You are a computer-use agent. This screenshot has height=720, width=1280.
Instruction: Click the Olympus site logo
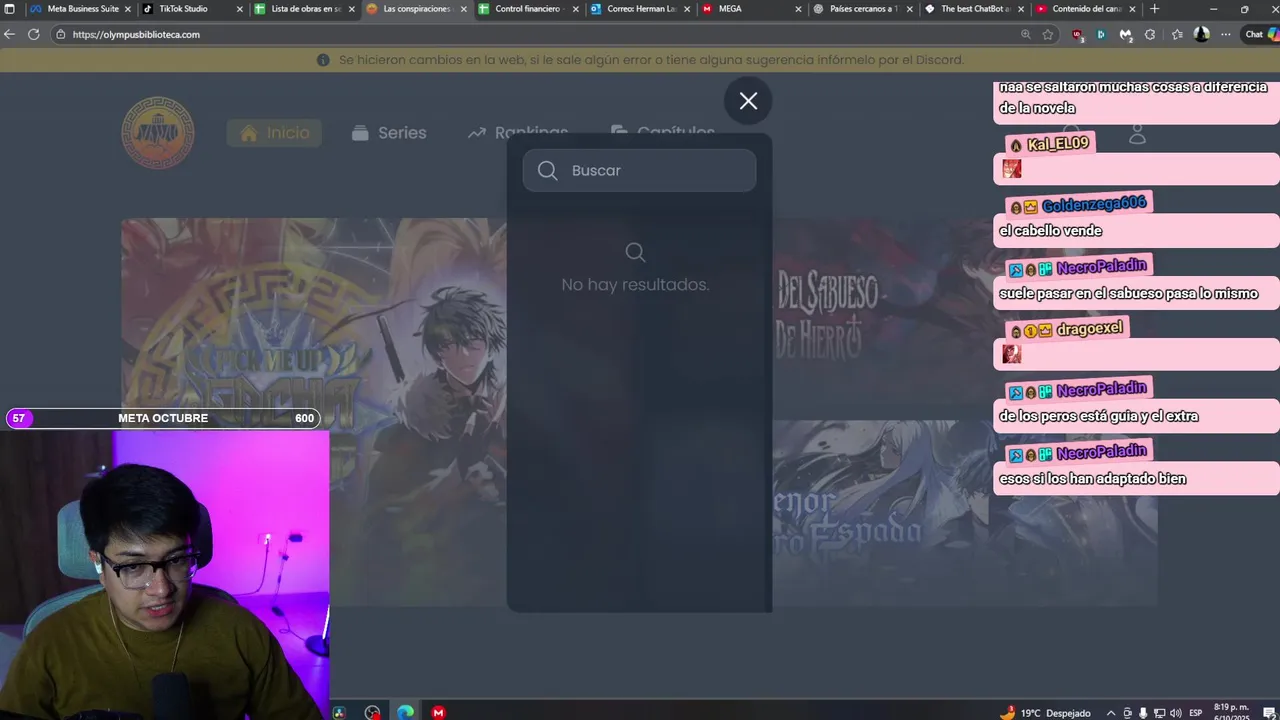point(158,133)
